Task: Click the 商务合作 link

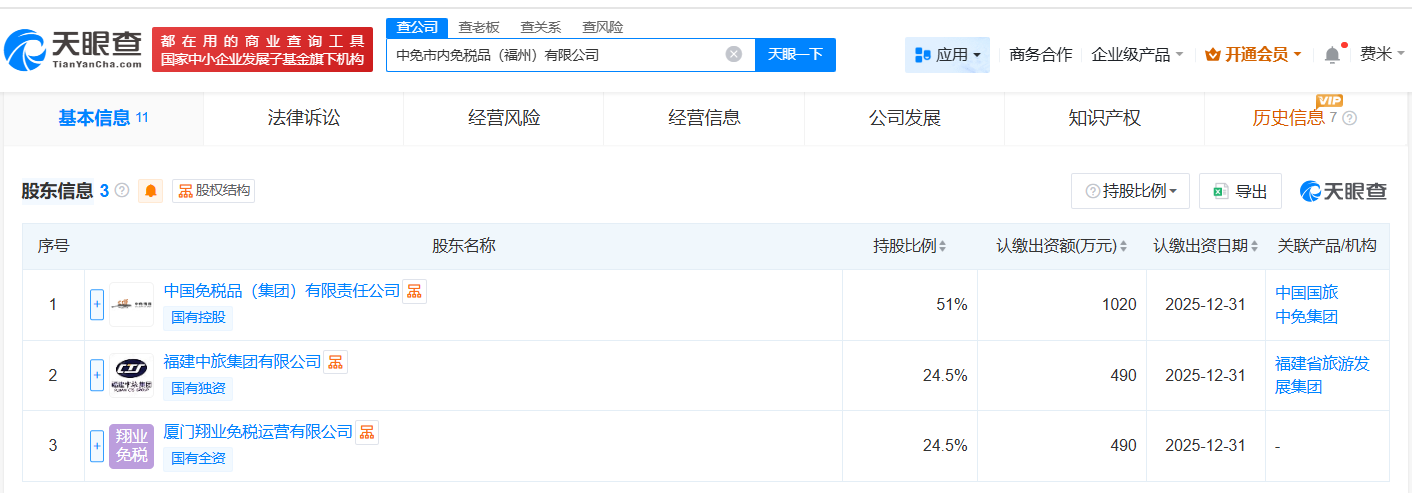Action: coord(1040,55)
